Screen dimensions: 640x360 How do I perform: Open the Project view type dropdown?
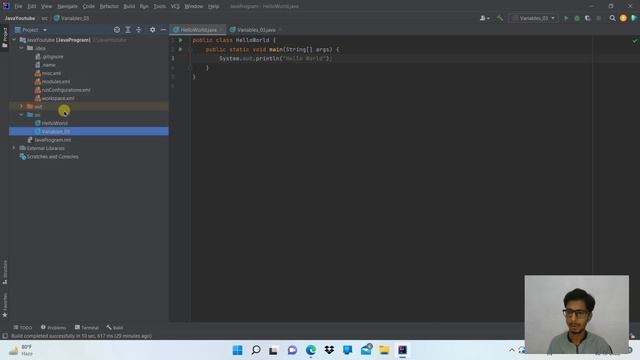pyautogui.click(x=31, y=30)
